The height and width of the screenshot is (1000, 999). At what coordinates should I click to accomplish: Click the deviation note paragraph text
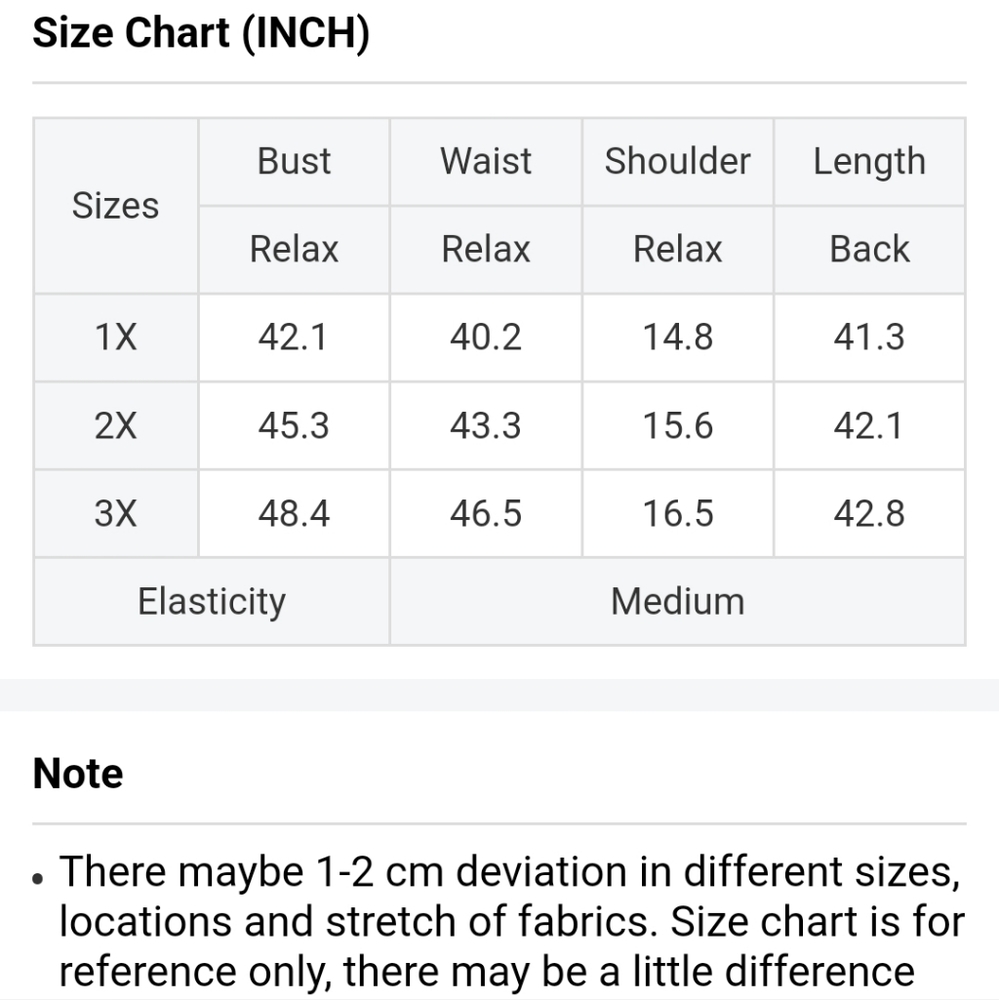point(512,922)
